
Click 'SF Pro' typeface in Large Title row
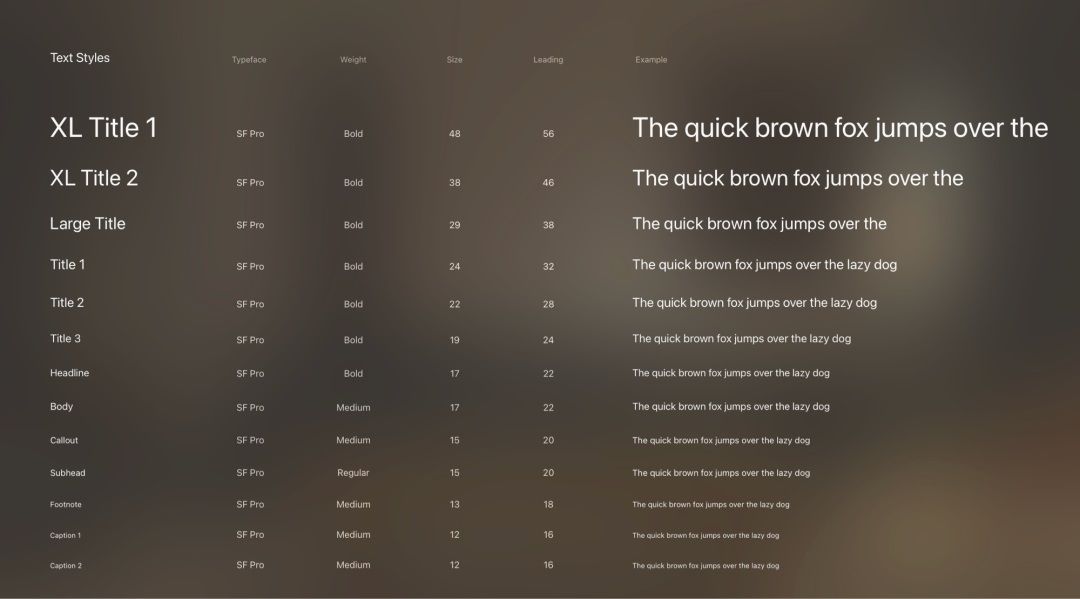pyautogui.click(x=250, y=224)
